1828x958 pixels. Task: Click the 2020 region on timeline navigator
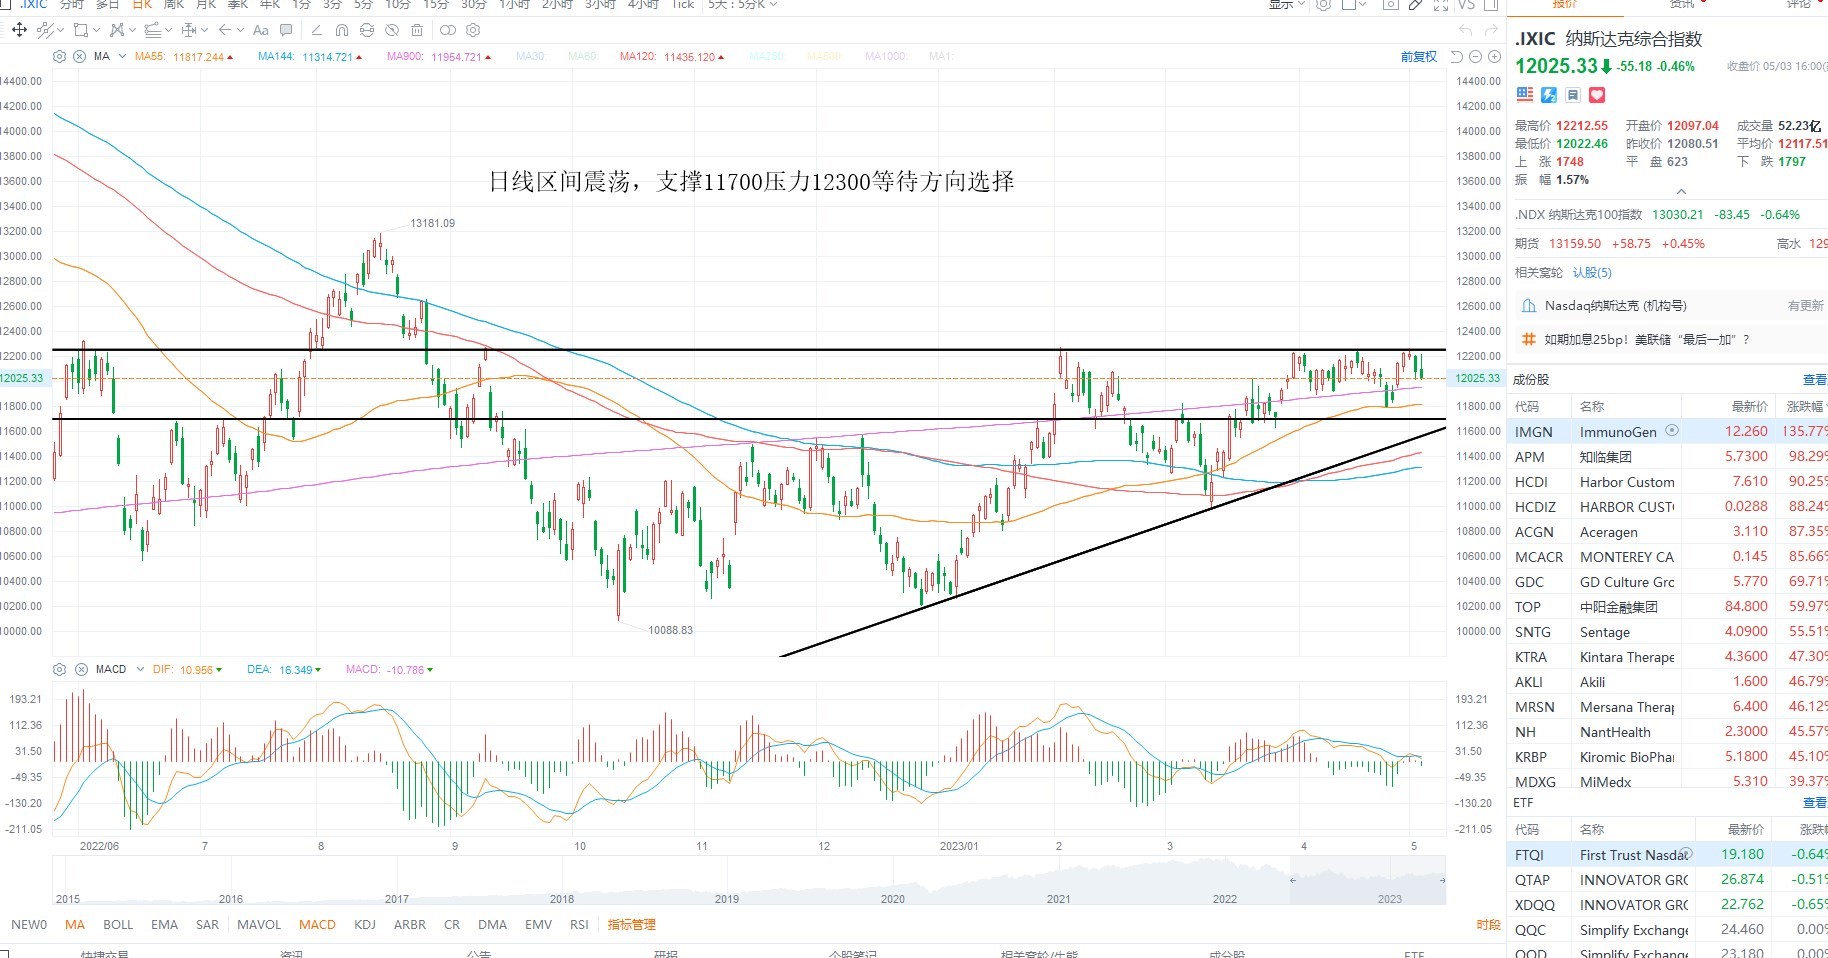[x=892, y=898]
